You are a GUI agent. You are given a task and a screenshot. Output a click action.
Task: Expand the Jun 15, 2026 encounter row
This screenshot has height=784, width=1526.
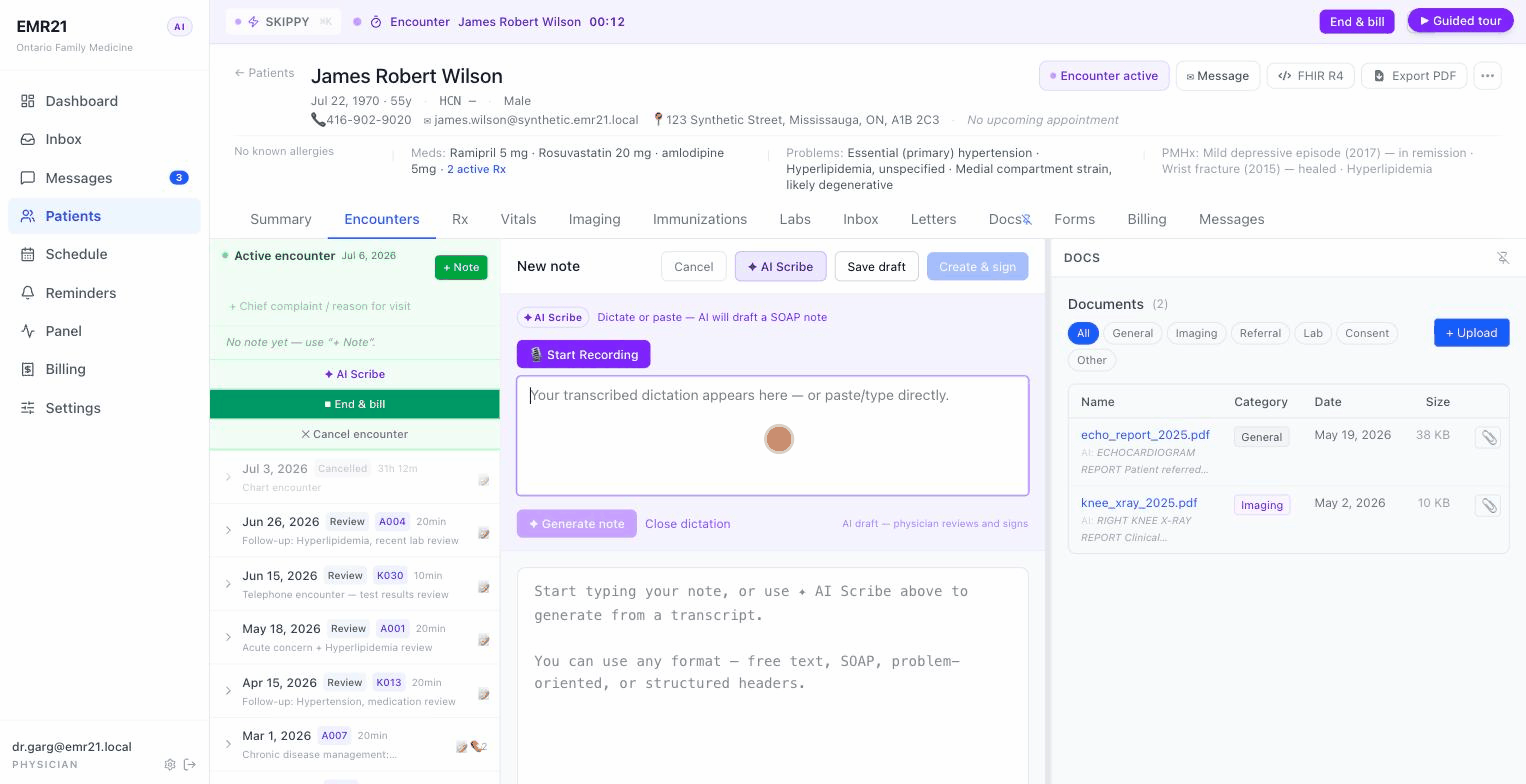(228, 584)
